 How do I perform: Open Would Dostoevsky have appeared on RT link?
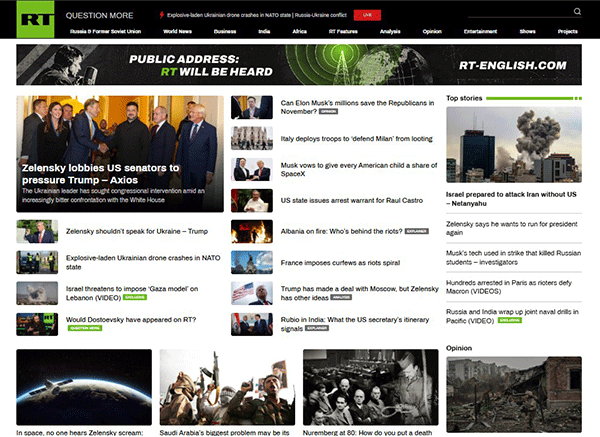pos(131,320)
